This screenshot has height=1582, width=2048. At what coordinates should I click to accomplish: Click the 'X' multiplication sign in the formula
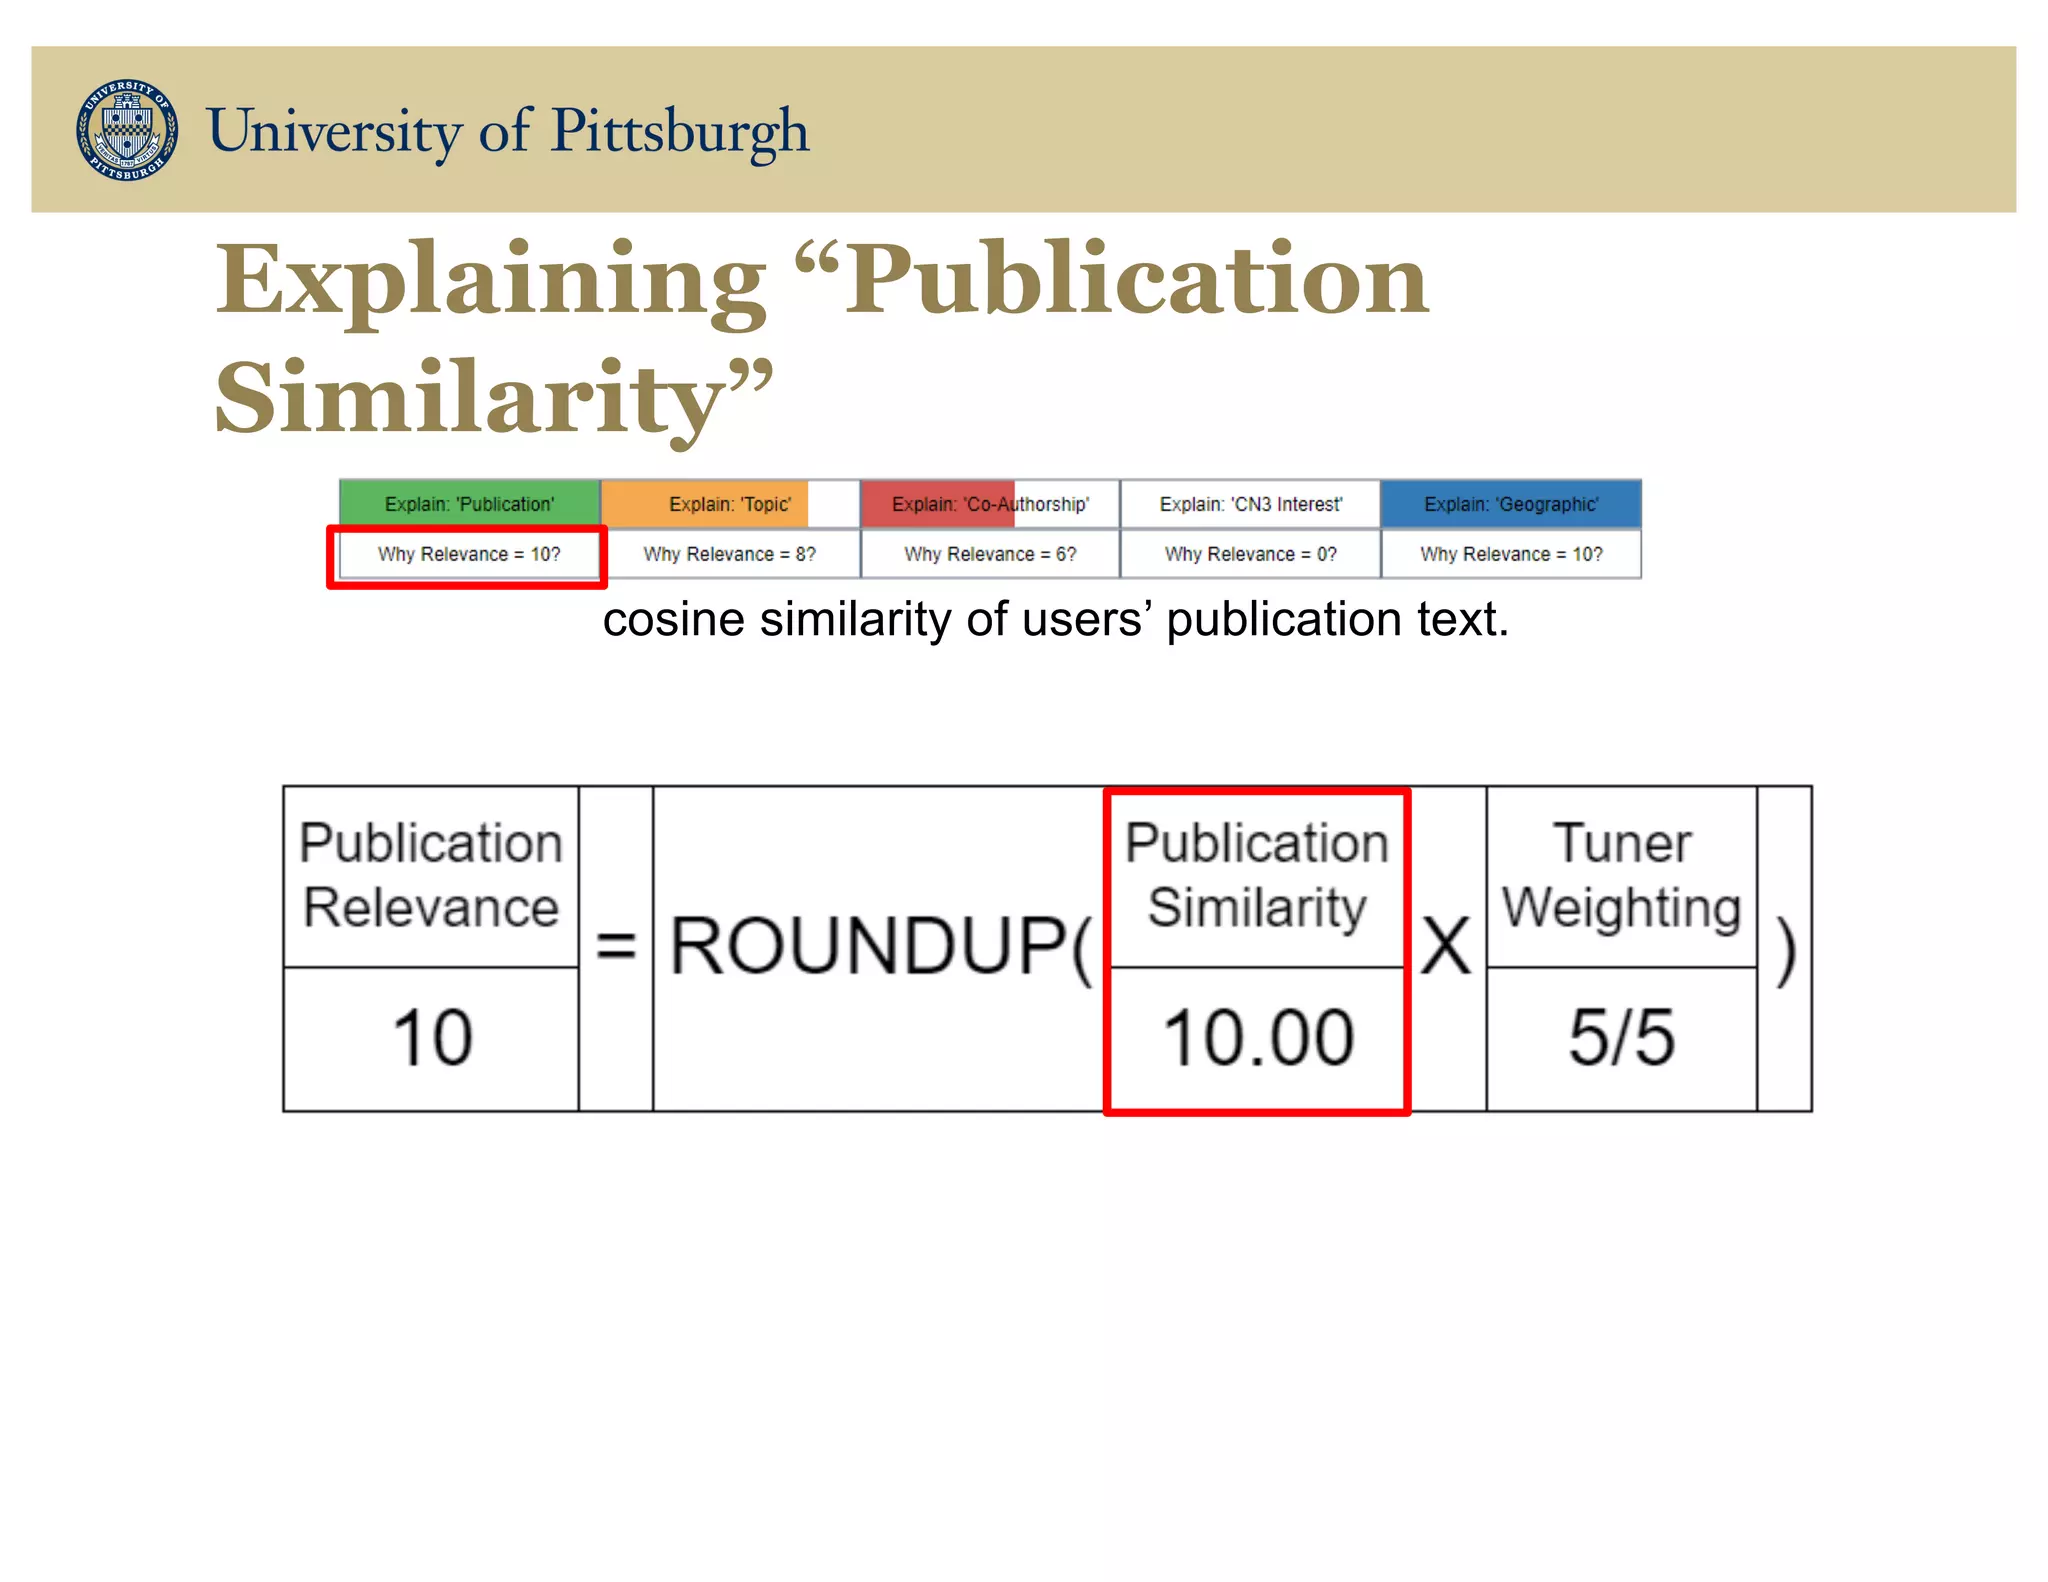click(x=1446, y=947)
